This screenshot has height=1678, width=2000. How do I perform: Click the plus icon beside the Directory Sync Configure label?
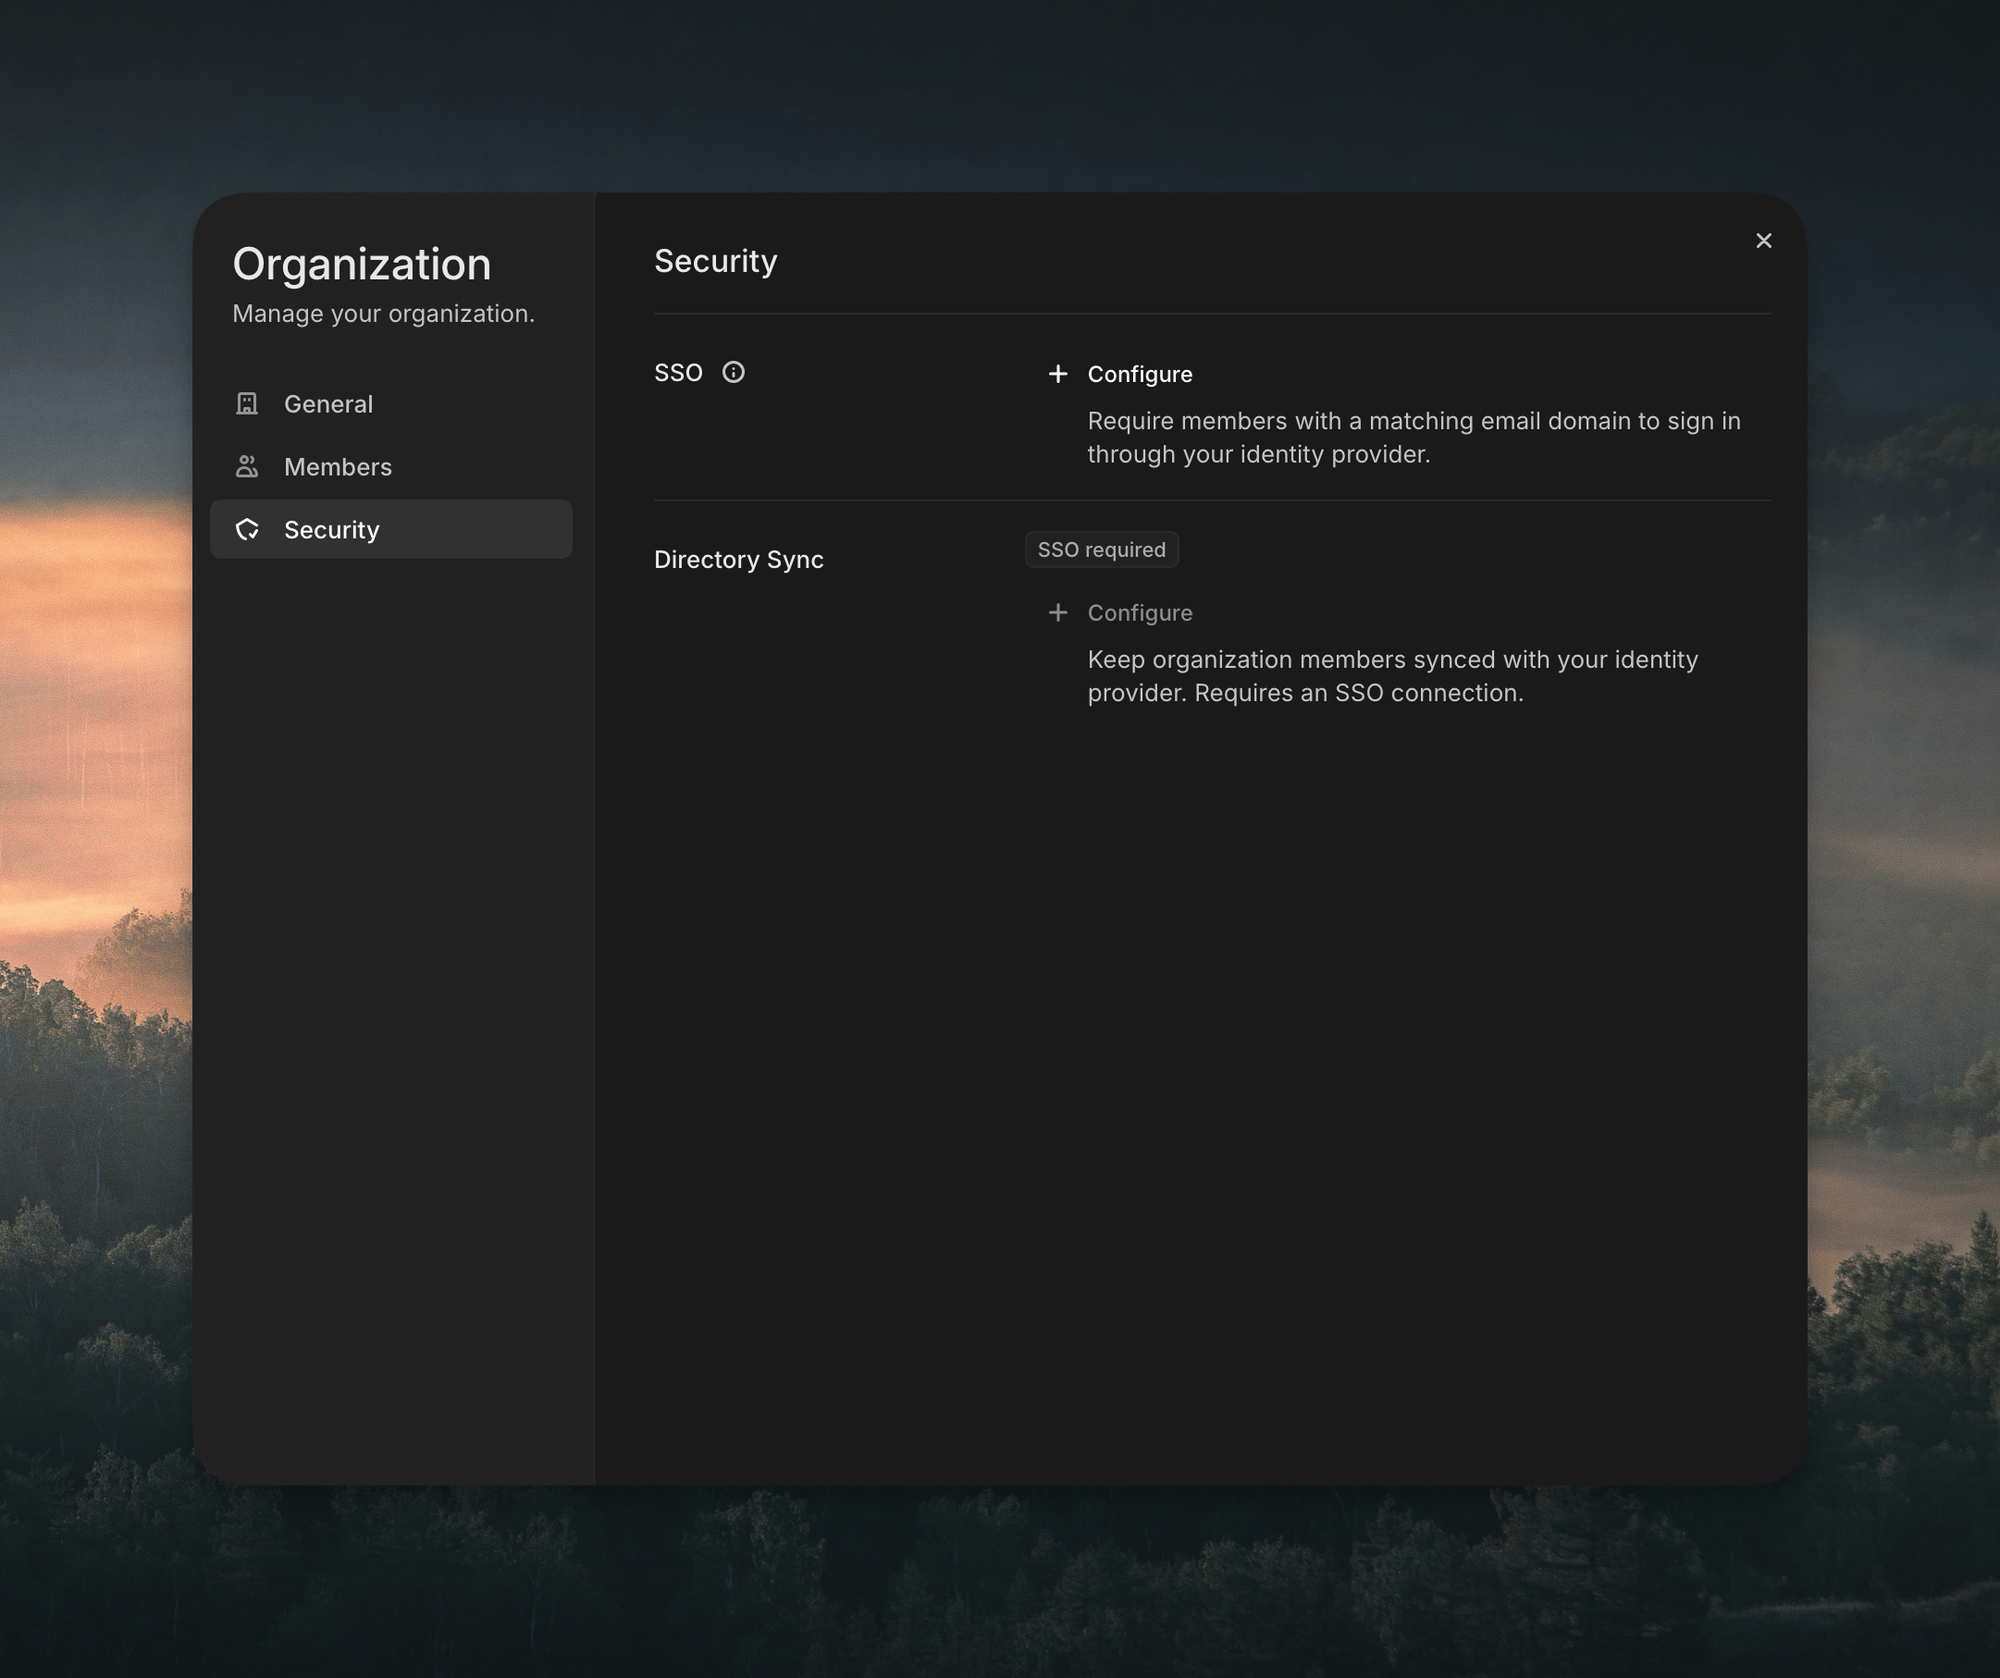(x=1057, y=612)
